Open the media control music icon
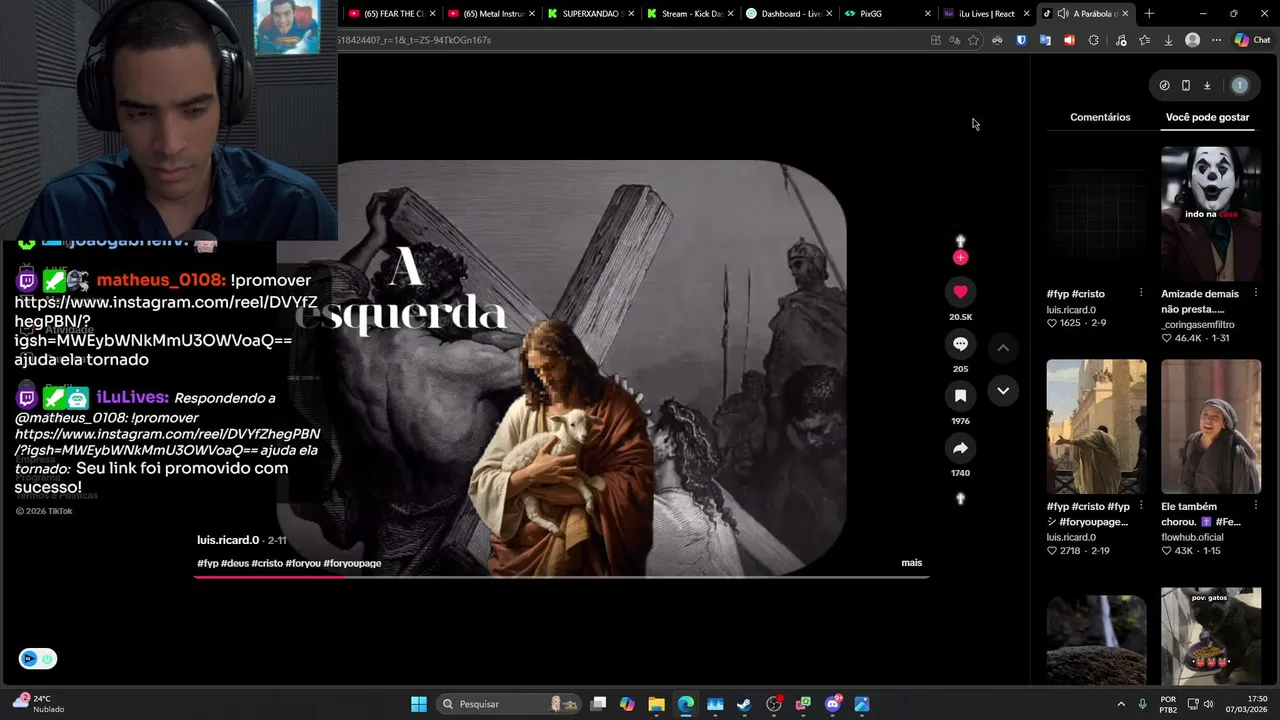Screen dimensions: 1280x720 [1120, 40]
